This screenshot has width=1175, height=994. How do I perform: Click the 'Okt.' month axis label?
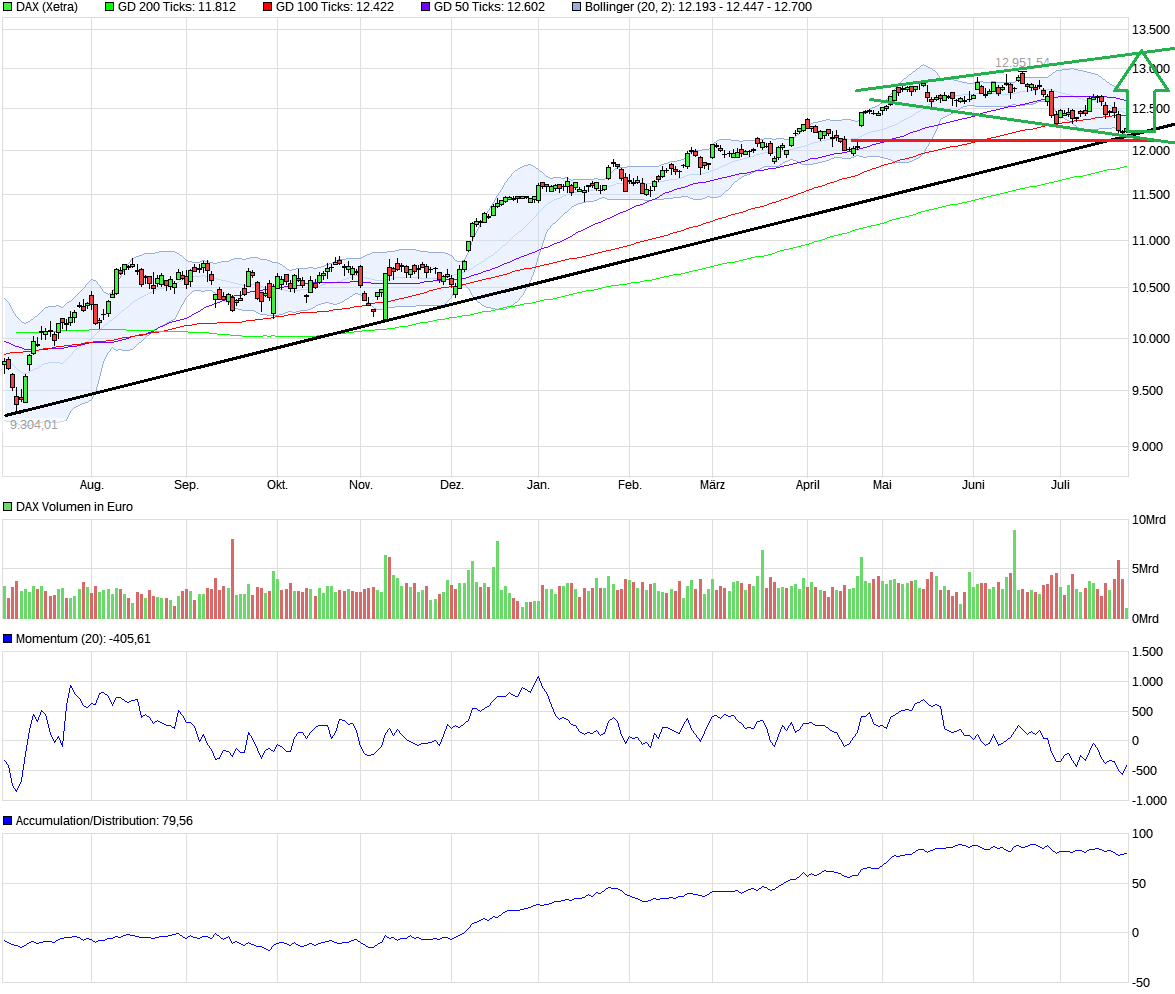point(277,485)
